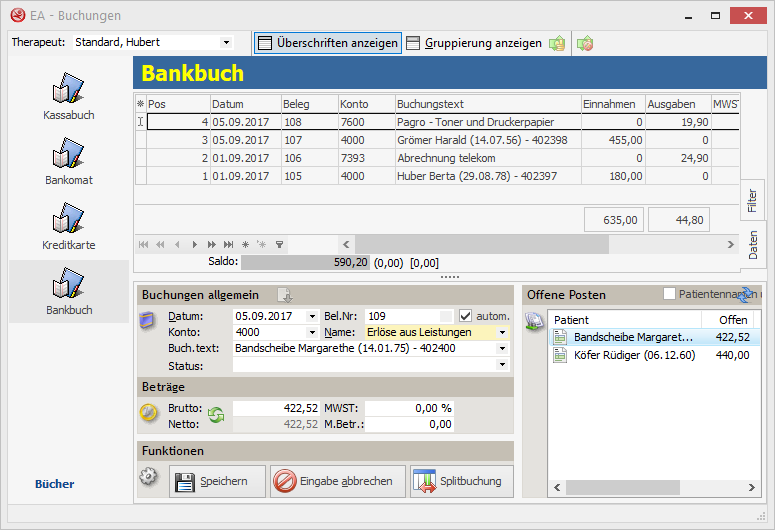Enable the Patientennamen checkbox

(x=670, y=294)
